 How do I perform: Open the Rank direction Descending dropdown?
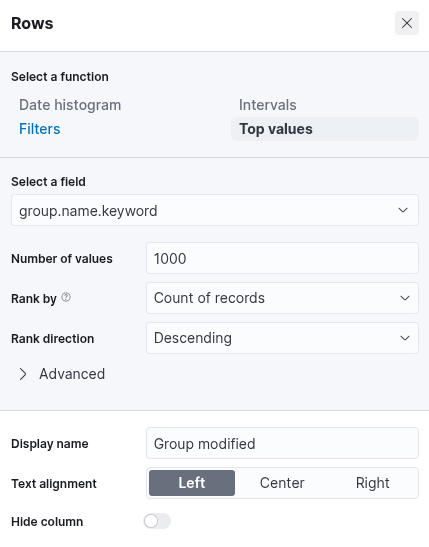pyautogui.click(x=282, y=338)
